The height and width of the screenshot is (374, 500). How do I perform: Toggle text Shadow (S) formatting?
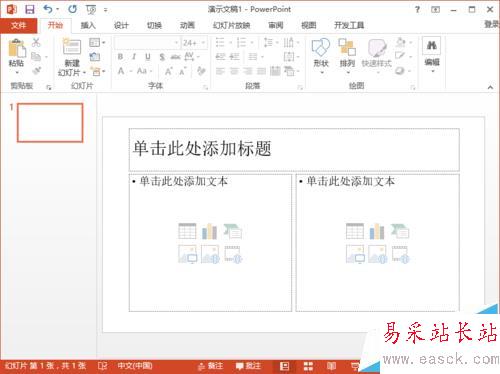point(162,57)
